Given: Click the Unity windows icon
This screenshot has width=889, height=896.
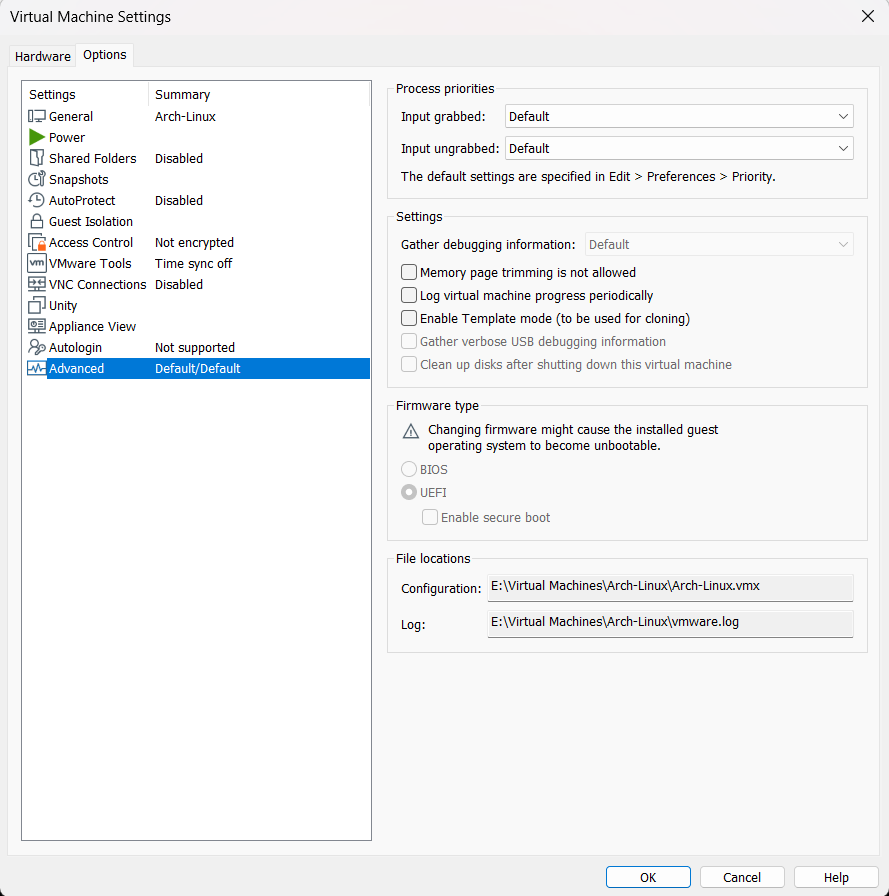Looking at the screenshot, I should tap(37, 305).
